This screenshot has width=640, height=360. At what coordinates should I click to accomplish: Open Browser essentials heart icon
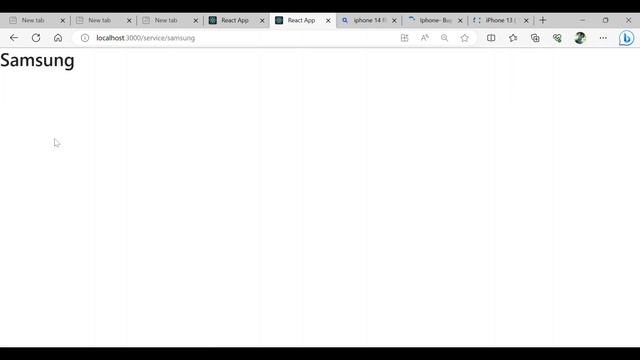557,38
